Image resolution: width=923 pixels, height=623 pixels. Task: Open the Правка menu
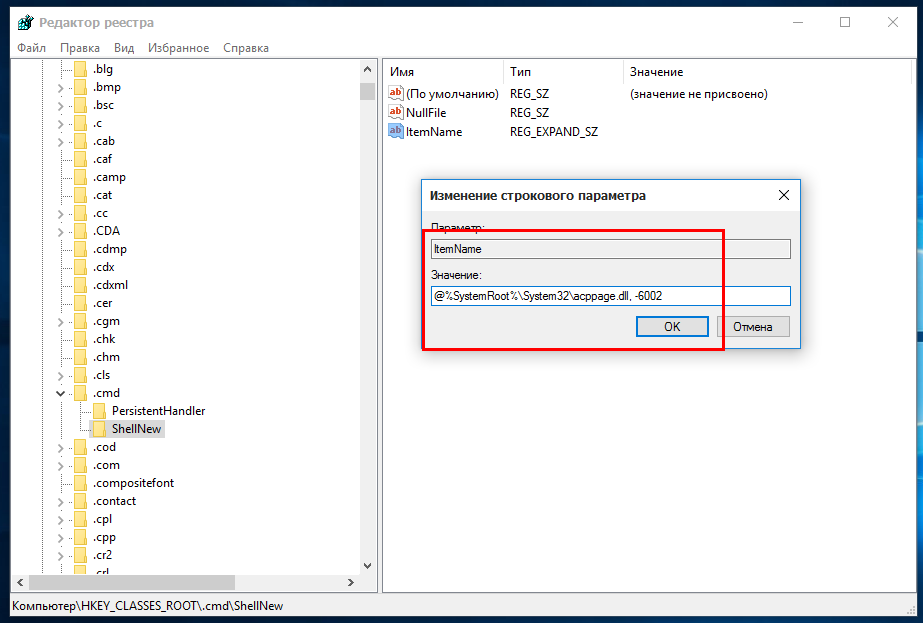[79, 48]
